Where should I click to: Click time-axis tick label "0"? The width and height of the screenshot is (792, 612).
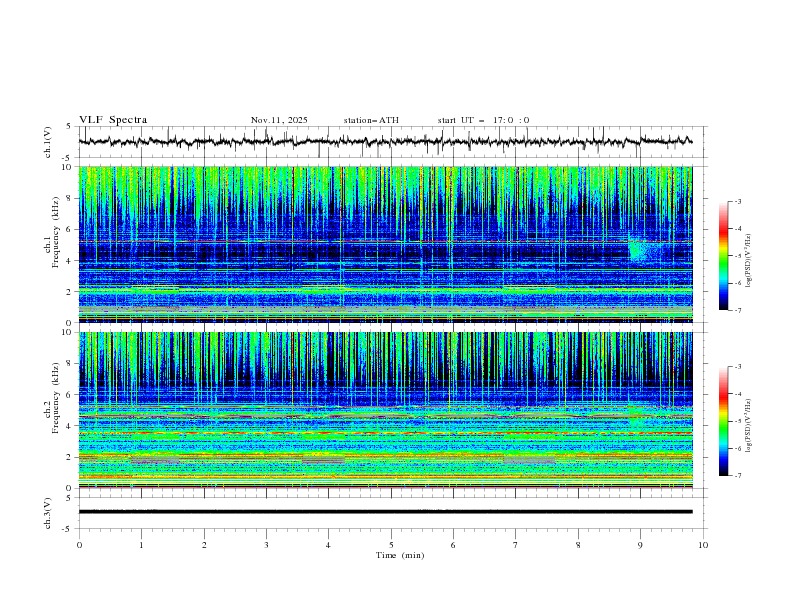click(x=79, y=545)
